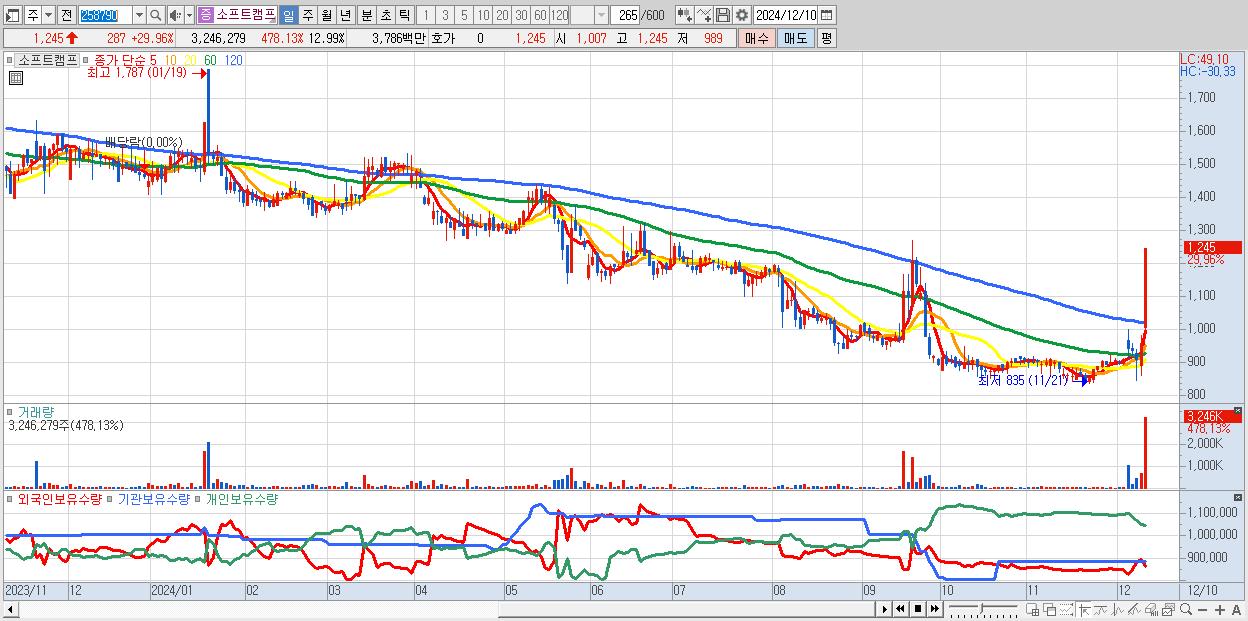Toggle the 외국인보유수량 indicator box
This screenshot has width=1248, height=621.
click(11, 498)
